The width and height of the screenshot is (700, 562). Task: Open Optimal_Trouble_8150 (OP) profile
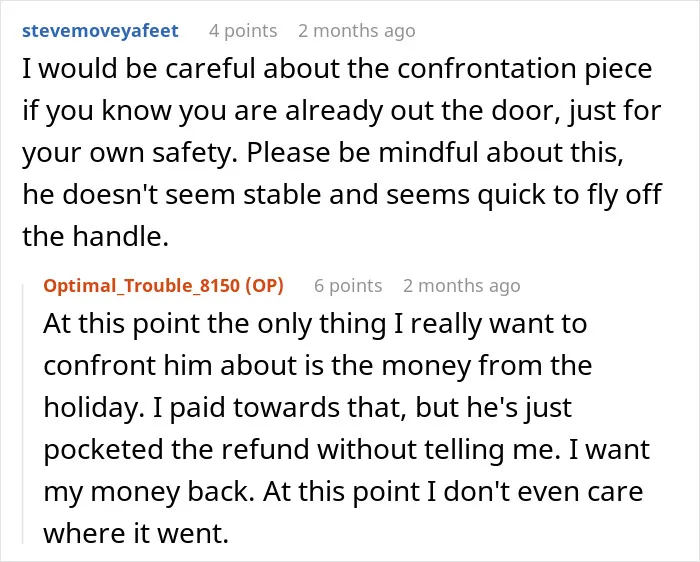[x=163, y=286]
